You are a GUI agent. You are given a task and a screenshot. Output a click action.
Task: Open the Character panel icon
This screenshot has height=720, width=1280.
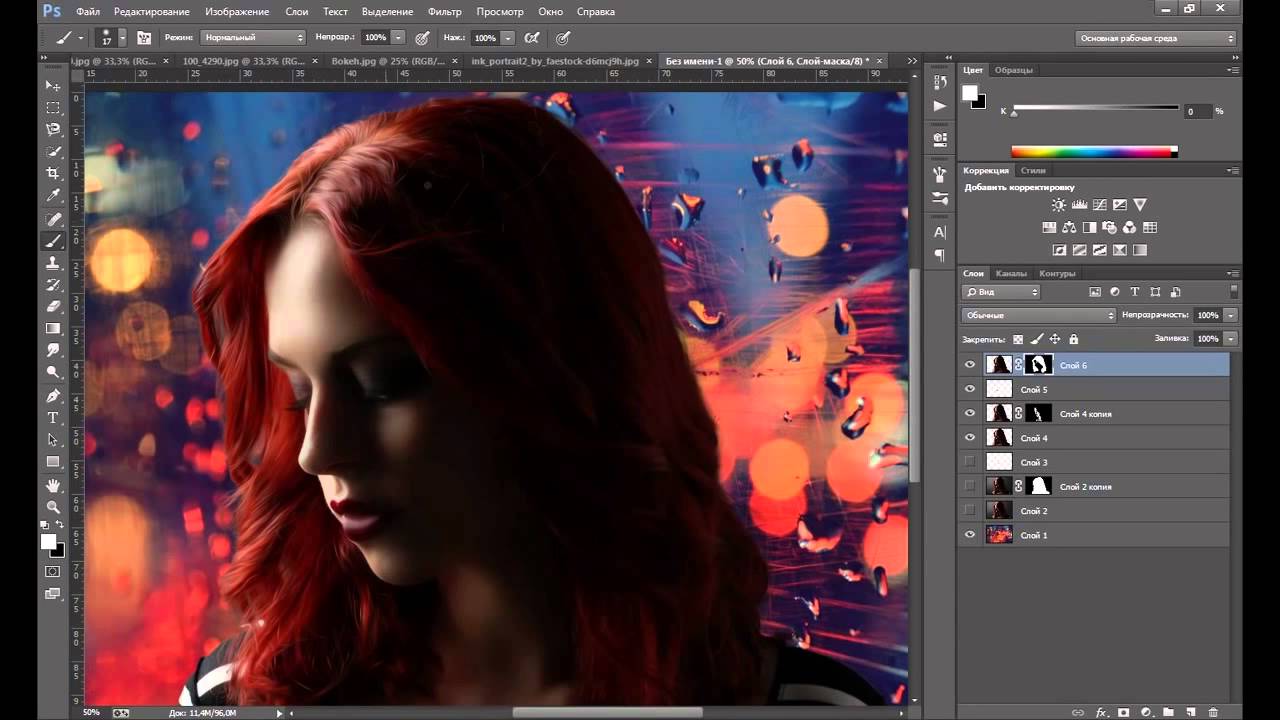click(940, 232)
